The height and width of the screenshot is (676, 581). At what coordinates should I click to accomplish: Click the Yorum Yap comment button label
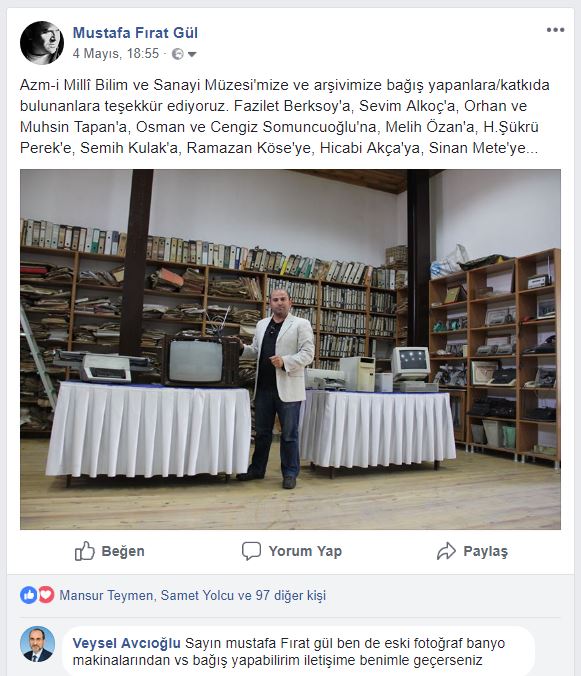pyautogui.click(x=305, y=551)
